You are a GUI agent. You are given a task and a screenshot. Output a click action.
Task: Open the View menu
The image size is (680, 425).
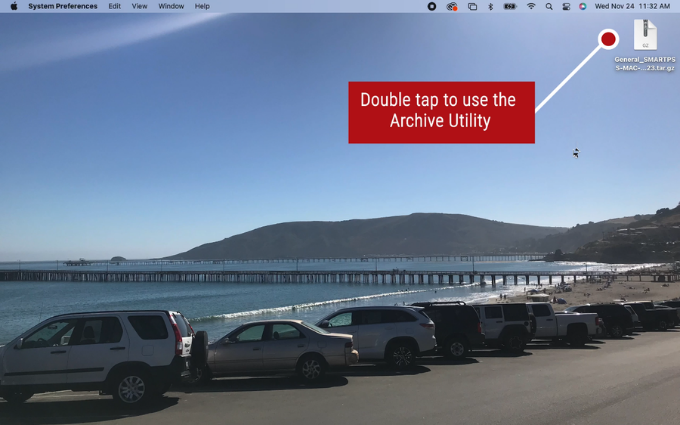pos(139,6)
